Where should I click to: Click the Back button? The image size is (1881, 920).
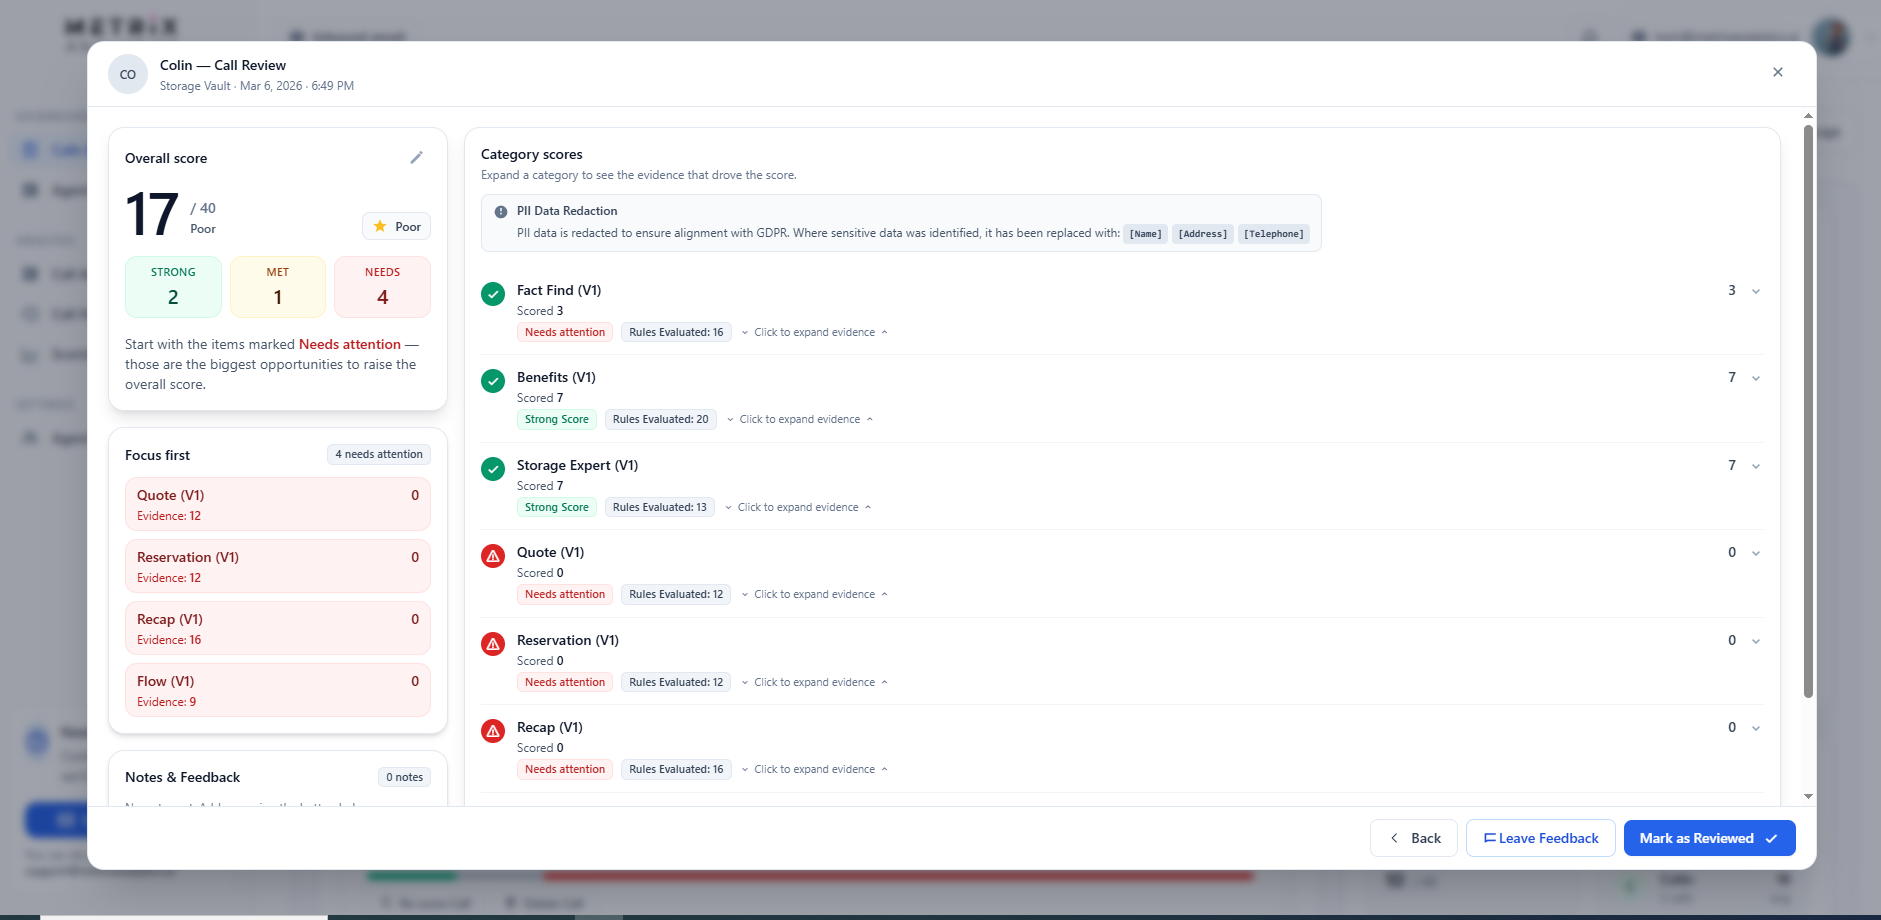click(1413, 838)
